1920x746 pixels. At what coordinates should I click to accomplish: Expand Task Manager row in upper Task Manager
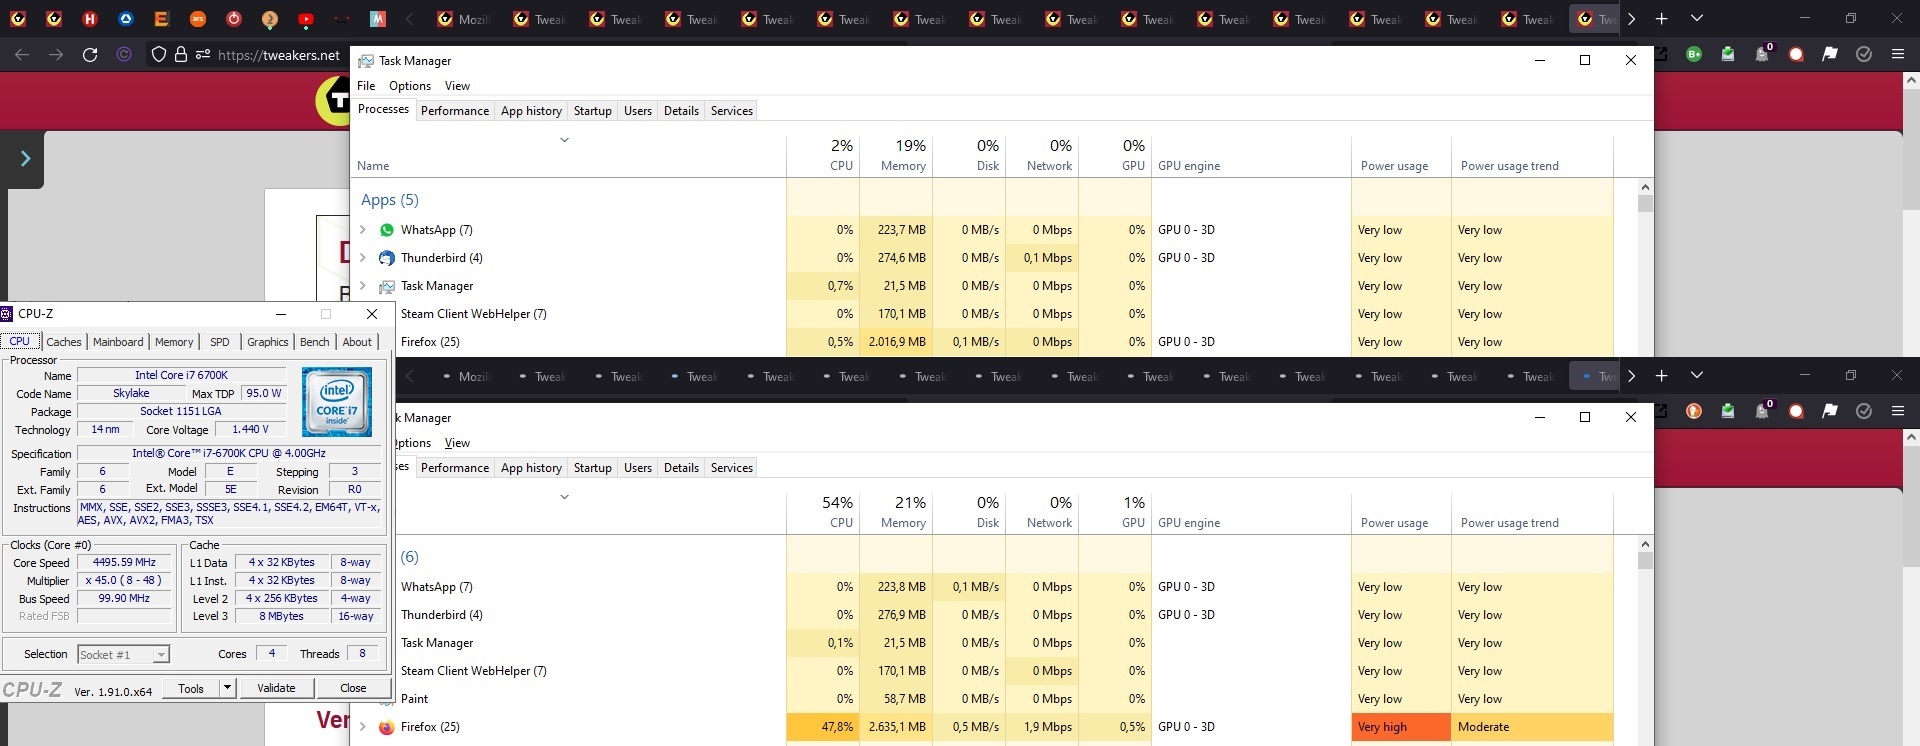click(x=363, y=286)
